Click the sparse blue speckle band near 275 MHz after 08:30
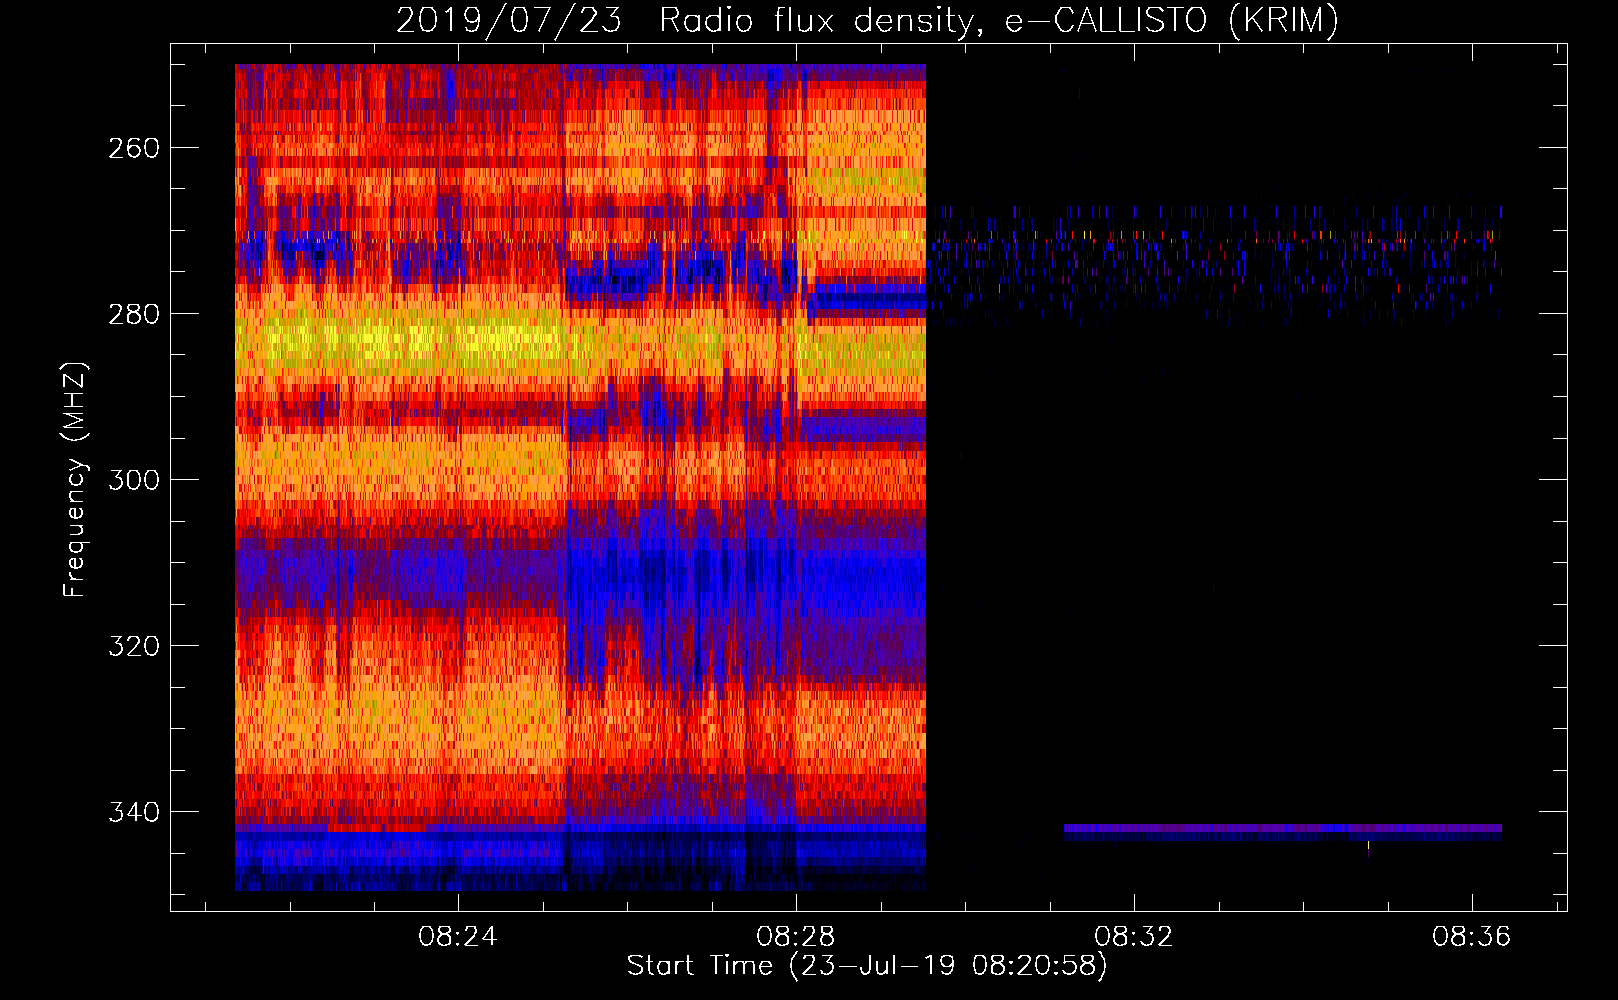Screen dimensions: 1618x1000 pyautogui.click(x=1215, y=265)
